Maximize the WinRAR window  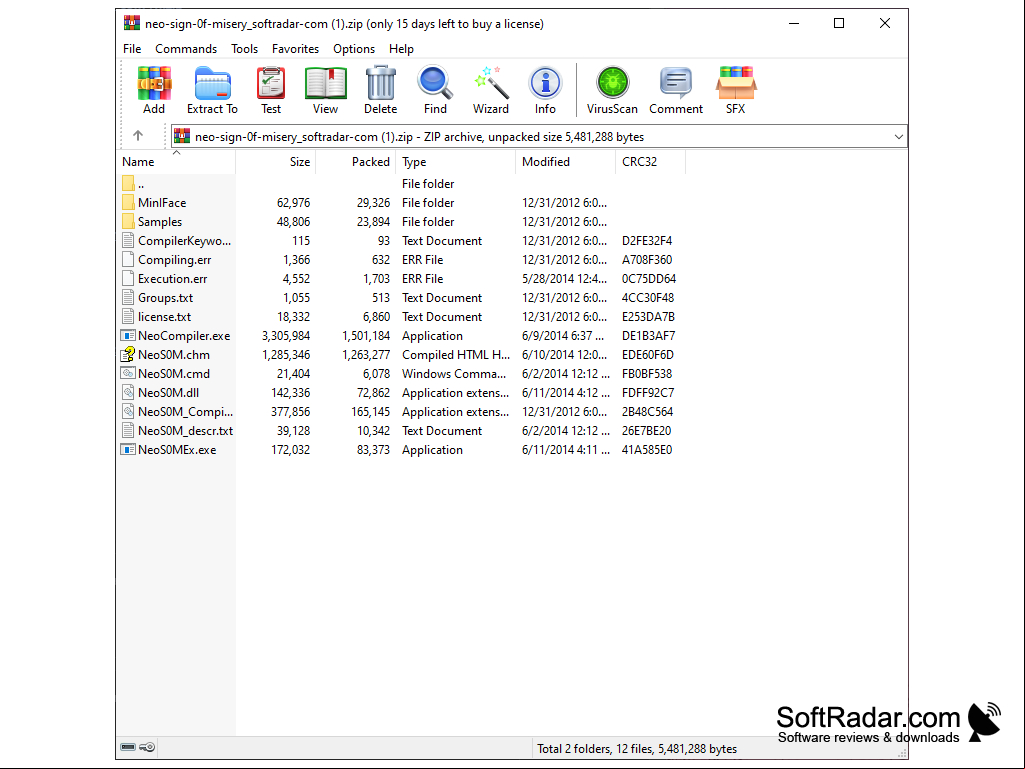(839, 24)
